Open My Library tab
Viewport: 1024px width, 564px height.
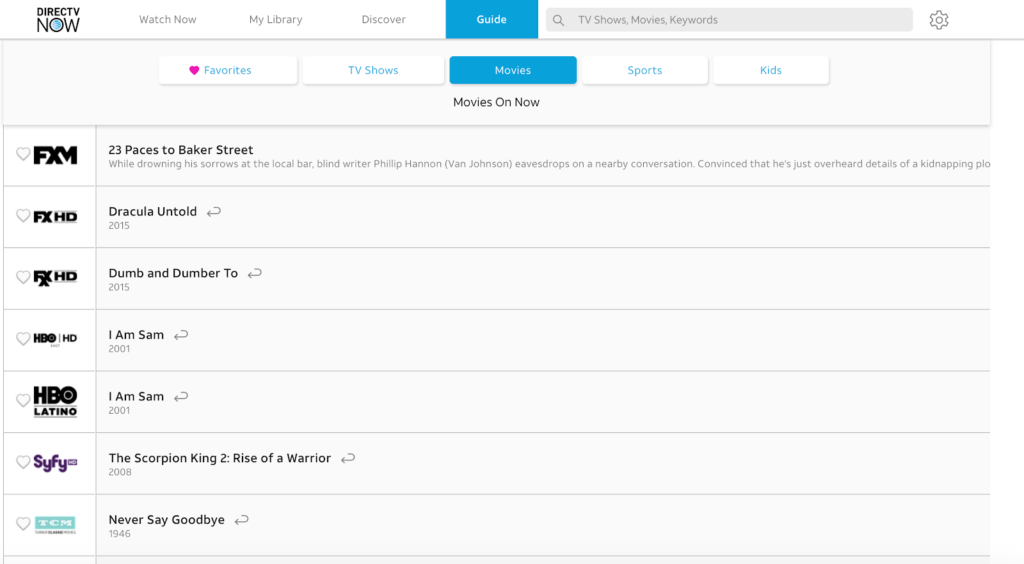pos(276,20)
